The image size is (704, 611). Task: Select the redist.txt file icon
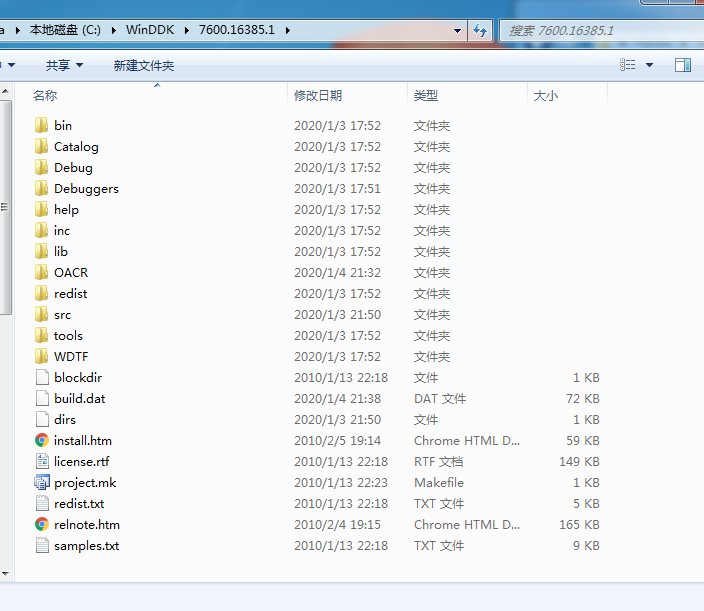[42, 503]
